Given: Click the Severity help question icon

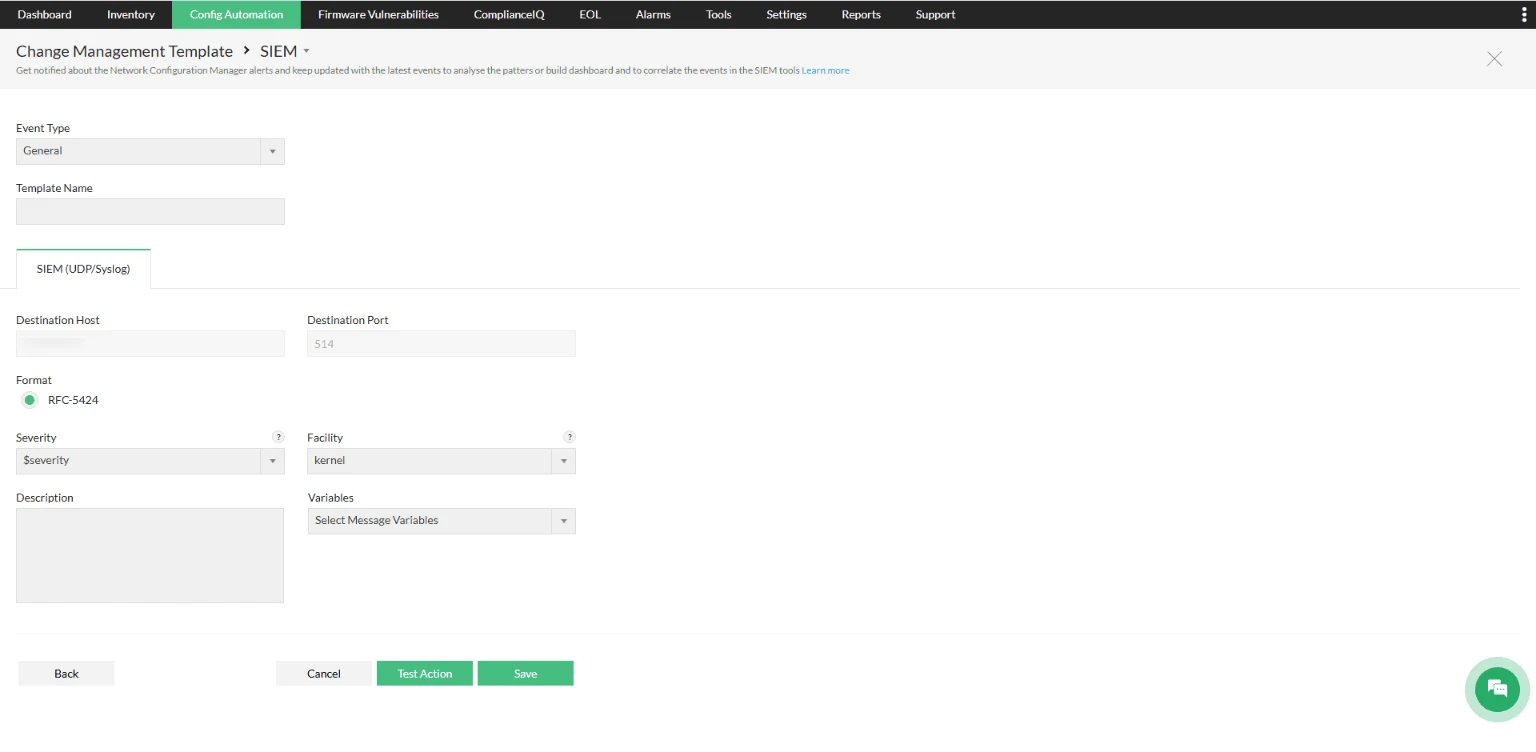Looking at the screenshot, I should pyautogui.click(x=278, y=437).
